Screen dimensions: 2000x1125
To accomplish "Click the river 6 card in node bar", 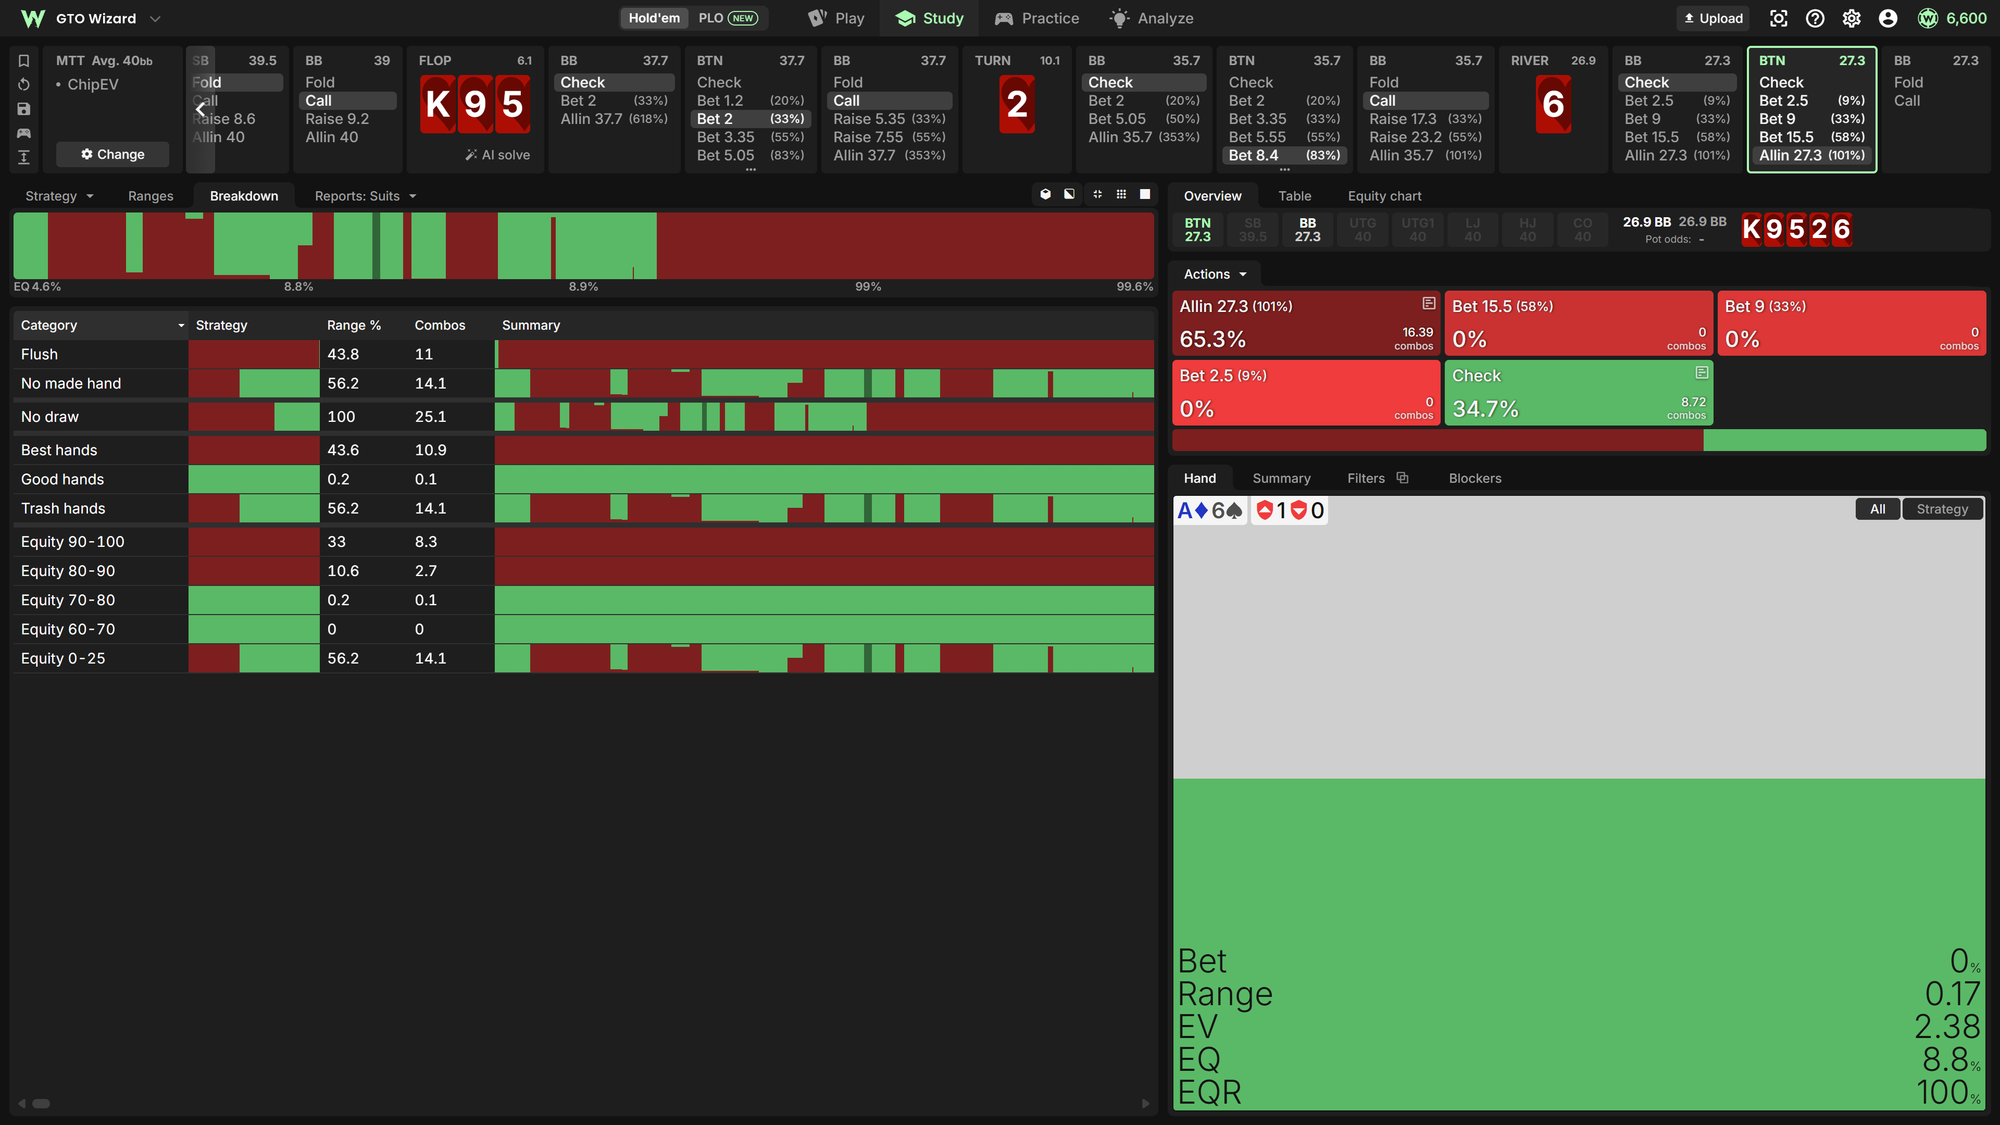I will pyautogui.click(x=1553, y=104).
